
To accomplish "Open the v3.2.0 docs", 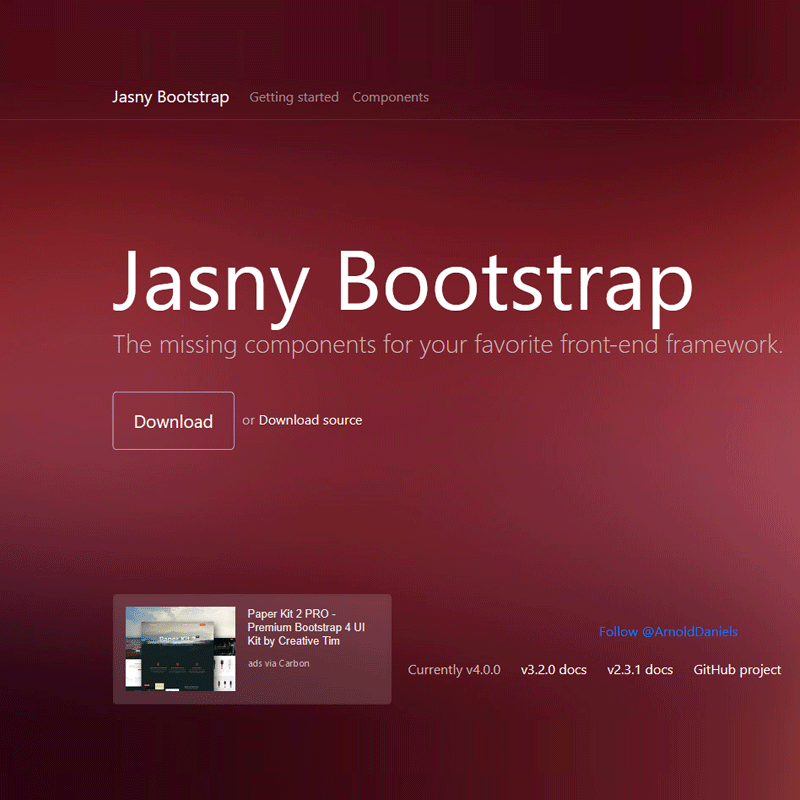I will (x=553, y=670).
